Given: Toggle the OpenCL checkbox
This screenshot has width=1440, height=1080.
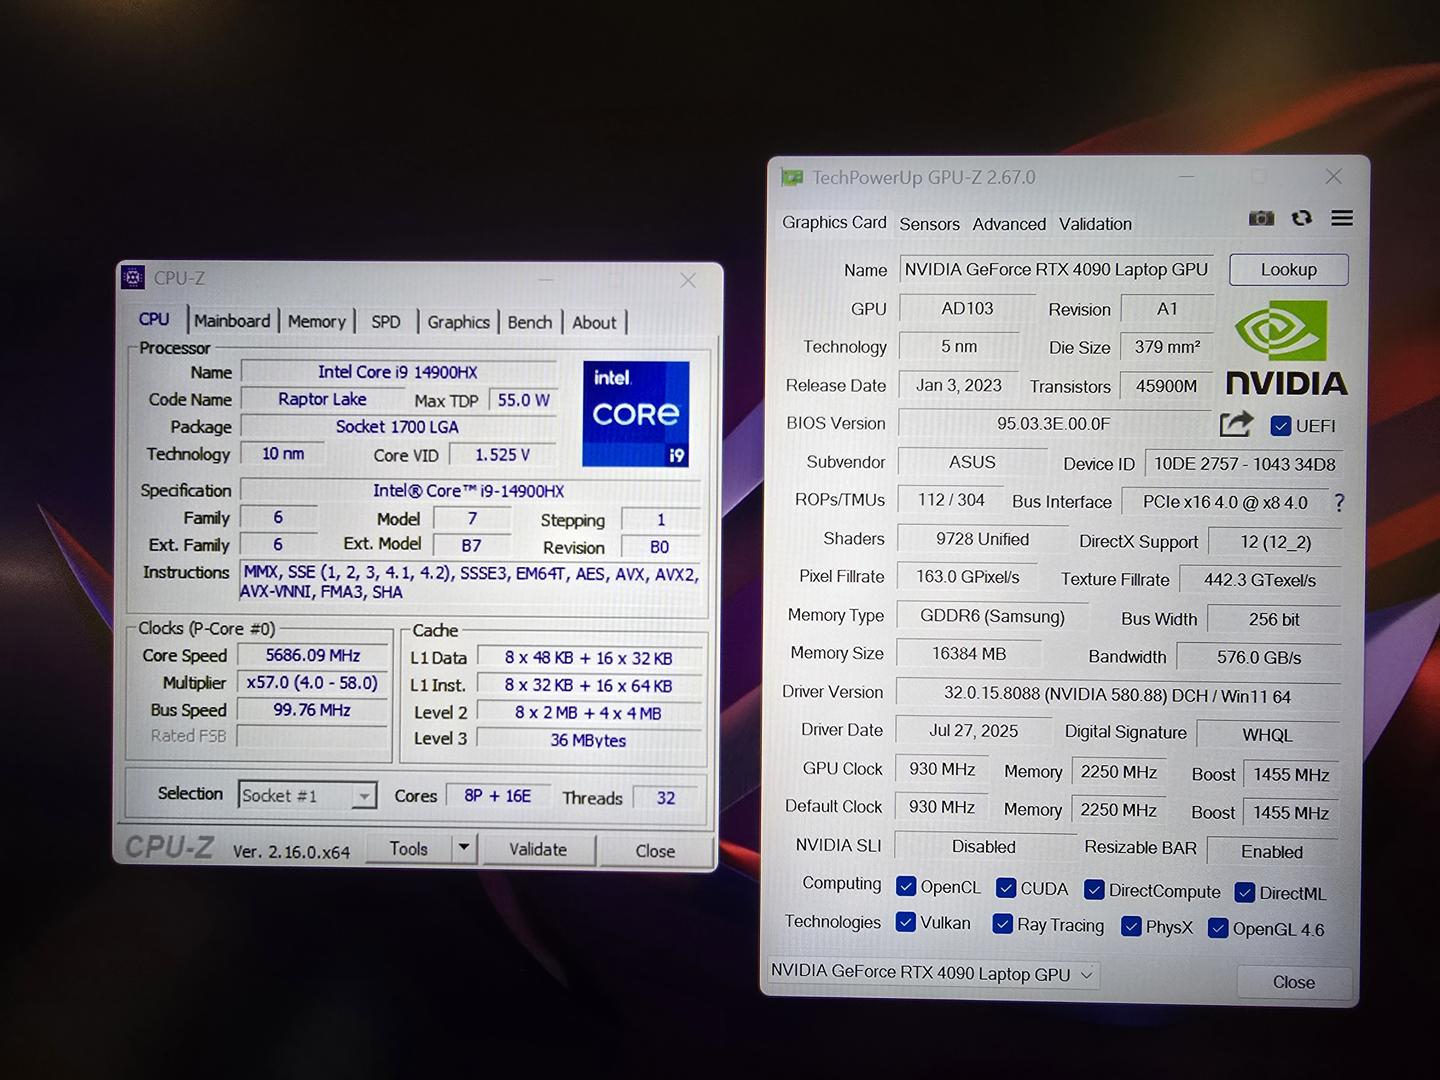Looking at the screenshot, I should [906, 887].
